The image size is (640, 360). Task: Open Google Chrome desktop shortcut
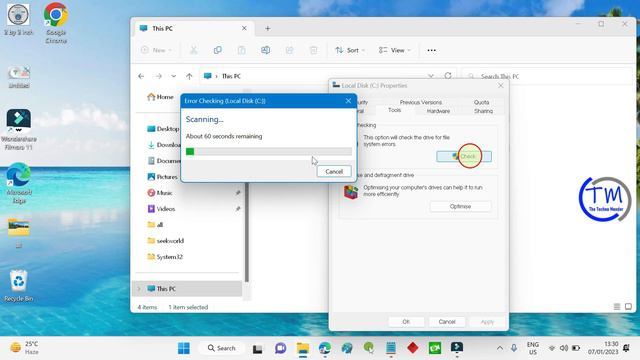click(56, 23)
